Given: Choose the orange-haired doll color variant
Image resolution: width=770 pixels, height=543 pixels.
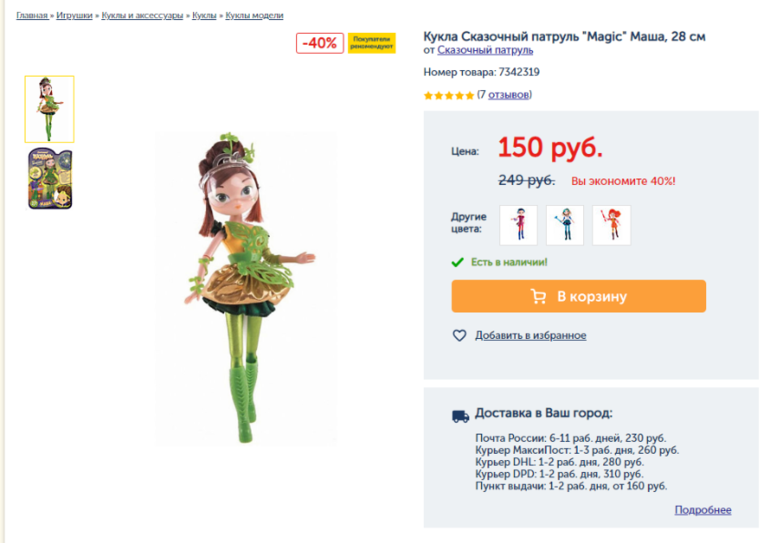Looking at the screenshot, I should [611, 225].
